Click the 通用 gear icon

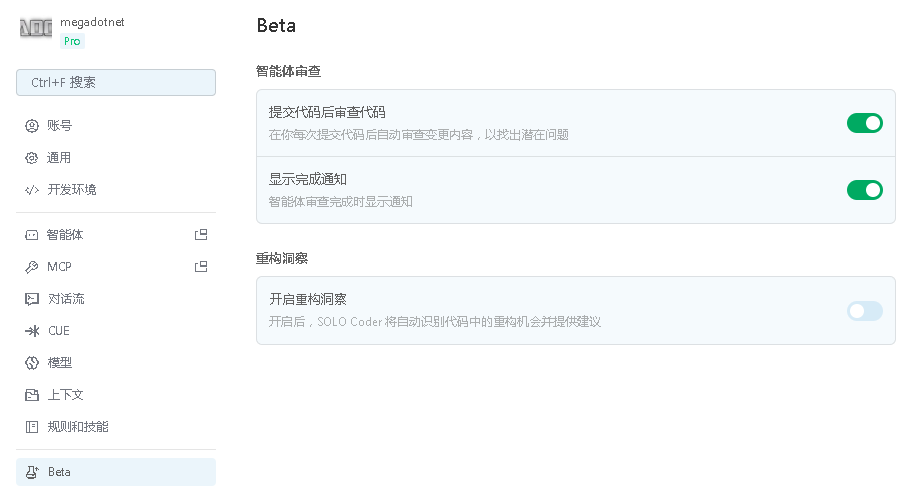point(31,158)
